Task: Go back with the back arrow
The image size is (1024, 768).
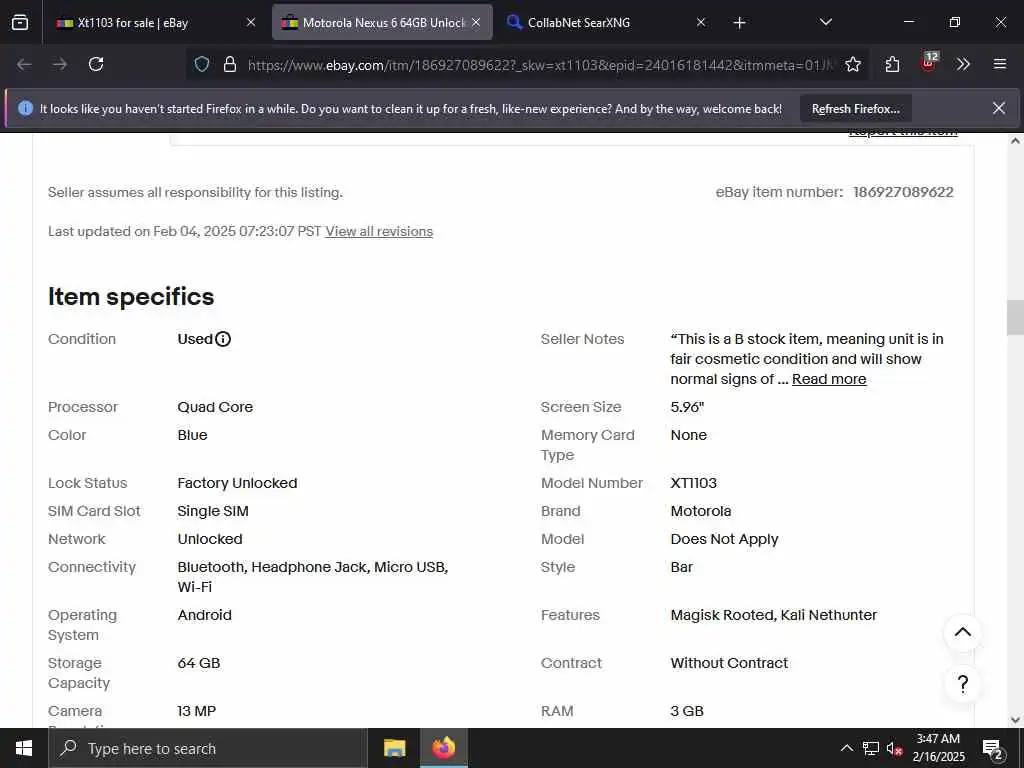Action: tap(24, 64)
